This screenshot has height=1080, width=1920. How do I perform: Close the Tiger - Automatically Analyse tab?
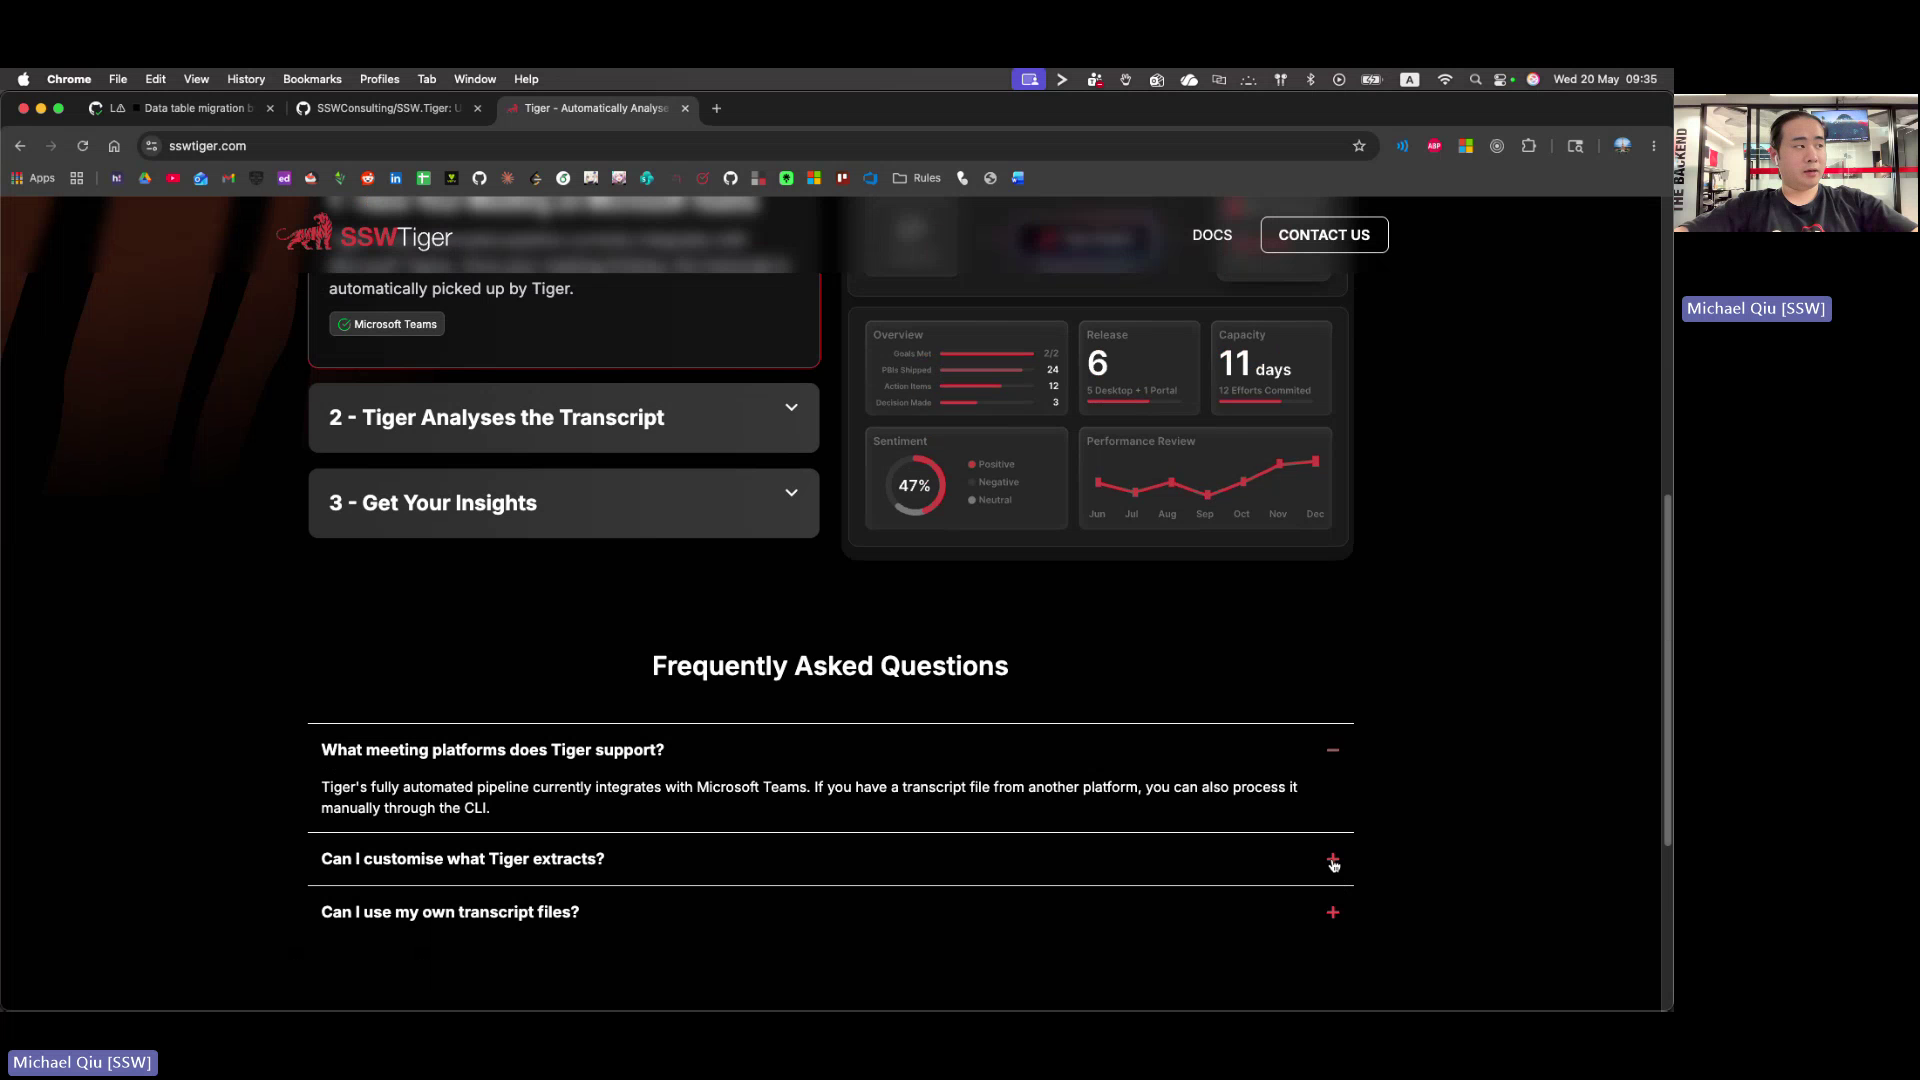click(x=685, y=108)
